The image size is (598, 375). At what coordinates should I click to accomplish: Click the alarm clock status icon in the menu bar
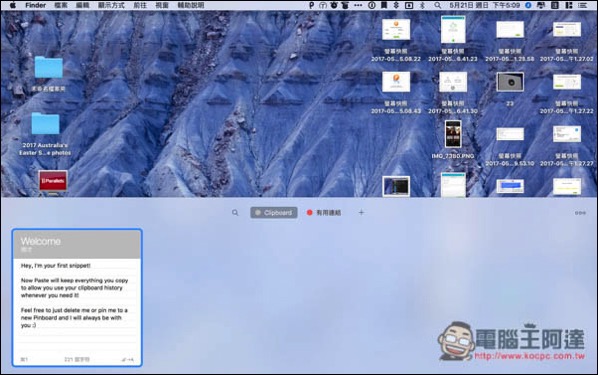click(334, 5)
